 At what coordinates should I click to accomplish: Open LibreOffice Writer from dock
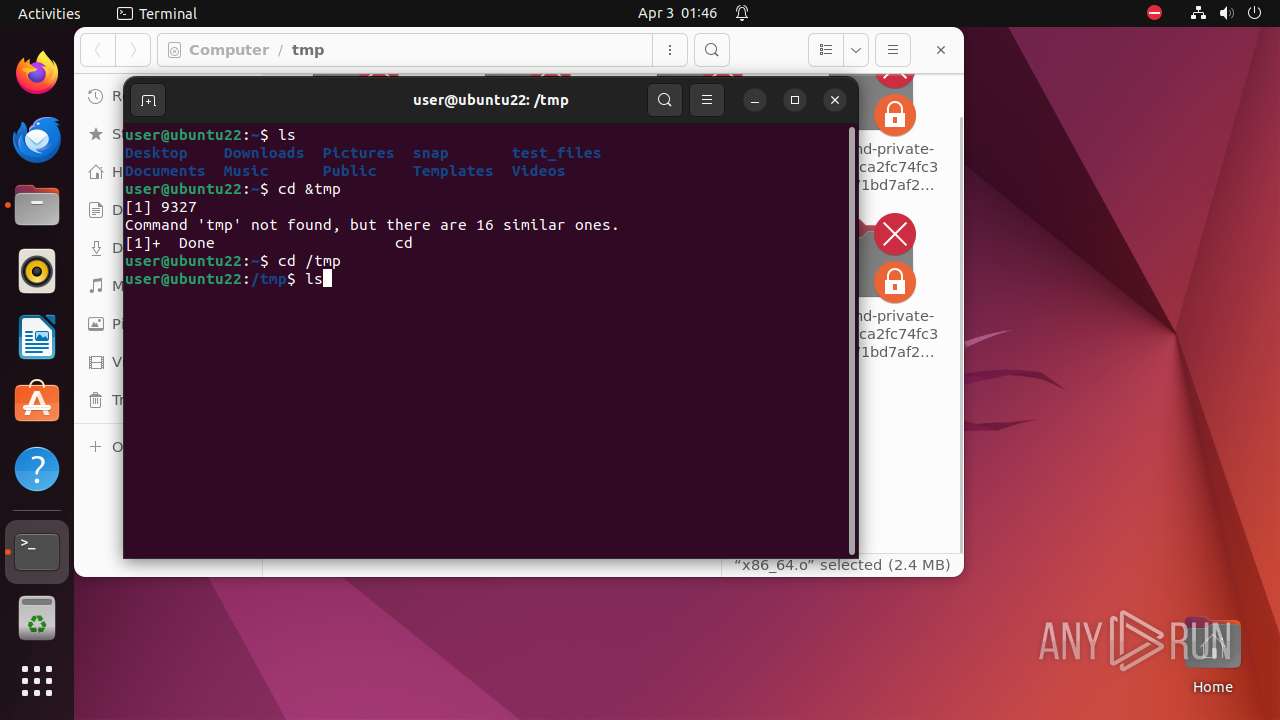click(x=37, y=337)
